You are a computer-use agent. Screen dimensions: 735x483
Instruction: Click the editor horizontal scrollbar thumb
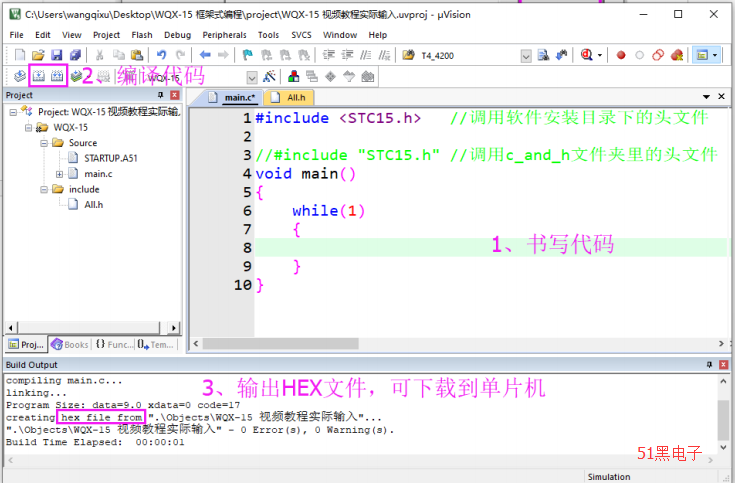(x=281, y=344)
